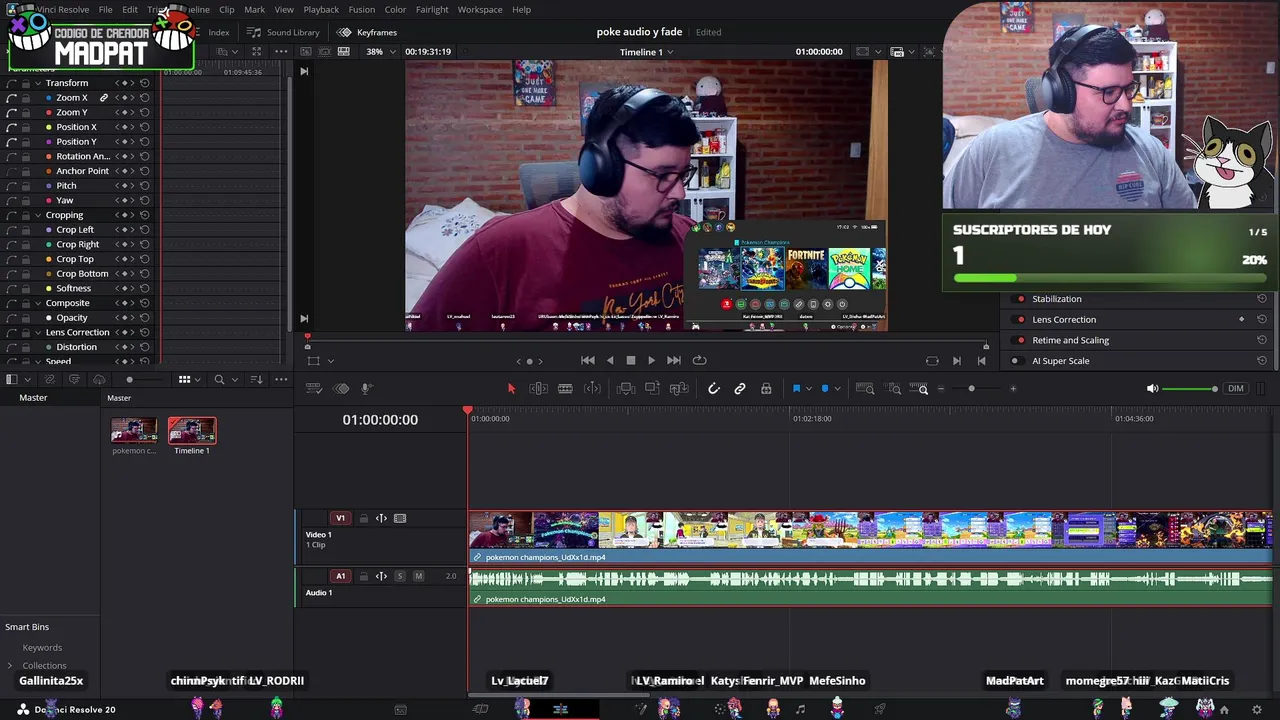Open the Sound Library panel
1280x720 pixels.
(284, 32)
